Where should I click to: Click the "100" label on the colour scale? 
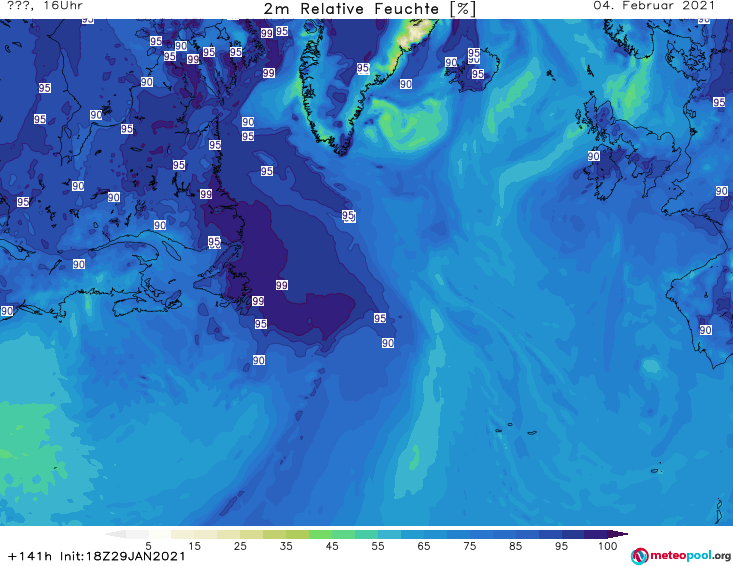(608, 546)
